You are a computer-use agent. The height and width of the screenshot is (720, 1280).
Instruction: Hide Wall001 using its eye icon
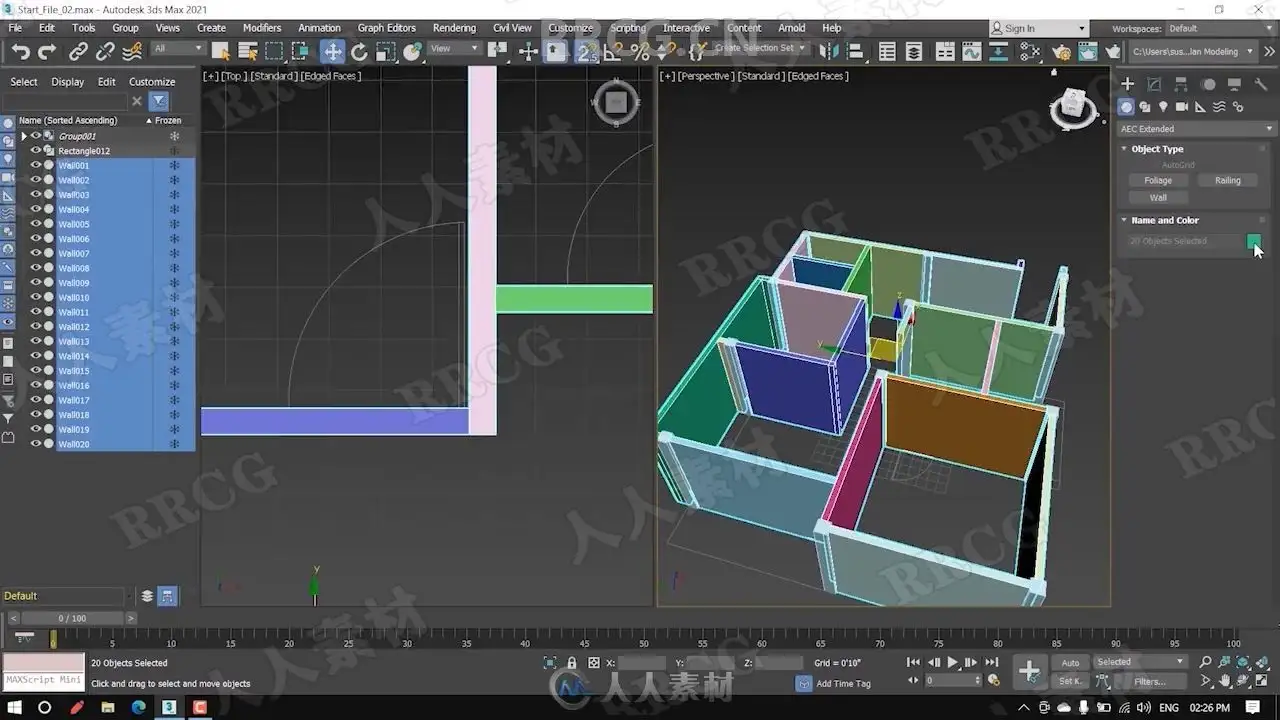click(36, 165)
